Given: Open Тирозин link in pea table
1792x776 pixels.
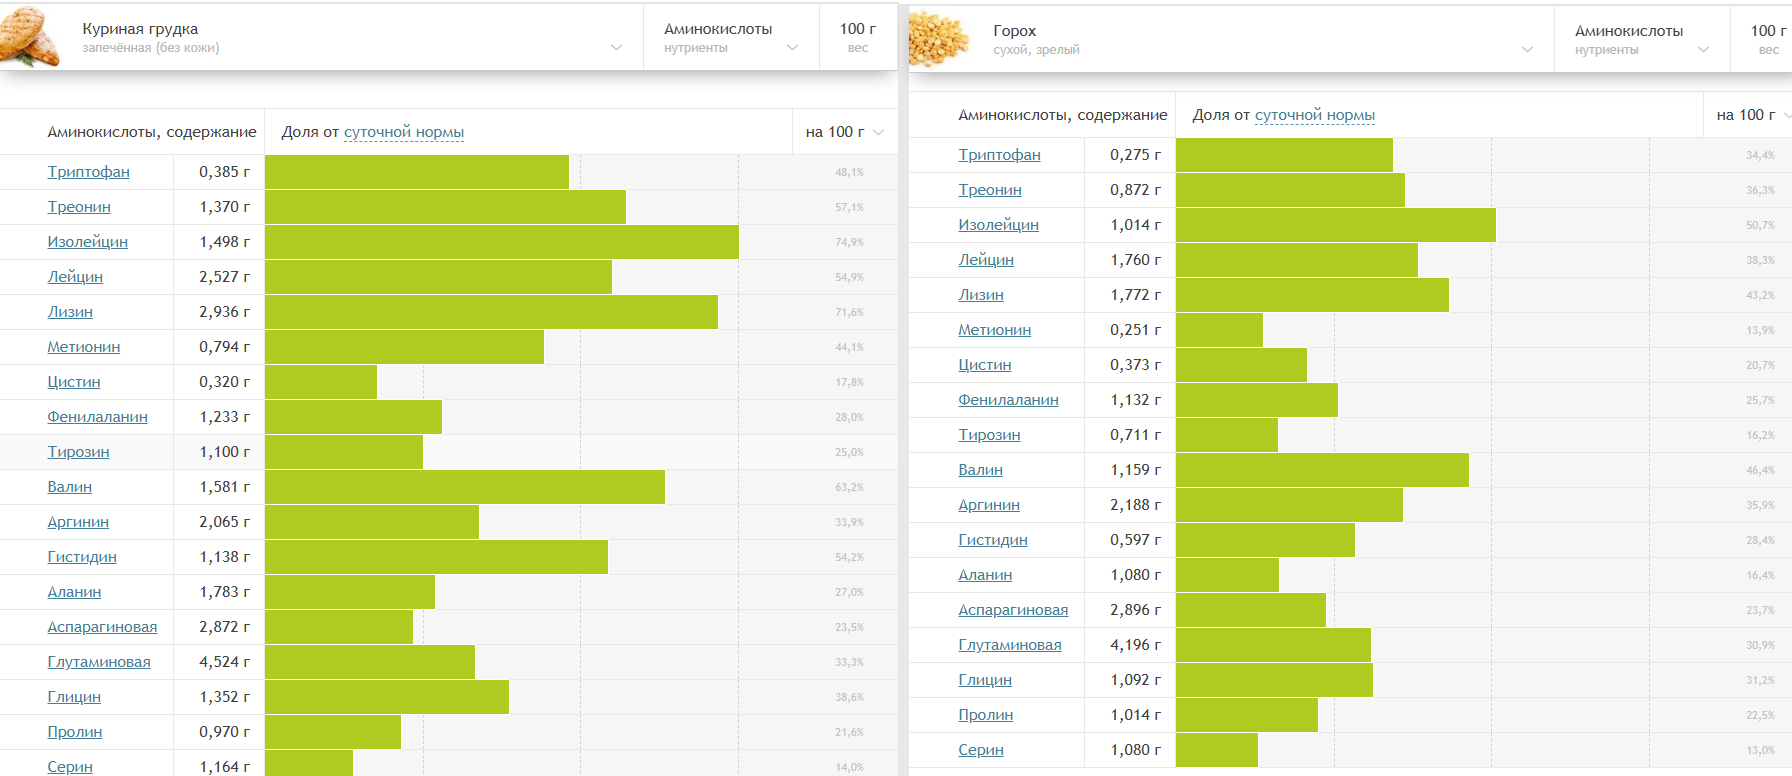Looking at the screenshot, I should click(990, 435).
